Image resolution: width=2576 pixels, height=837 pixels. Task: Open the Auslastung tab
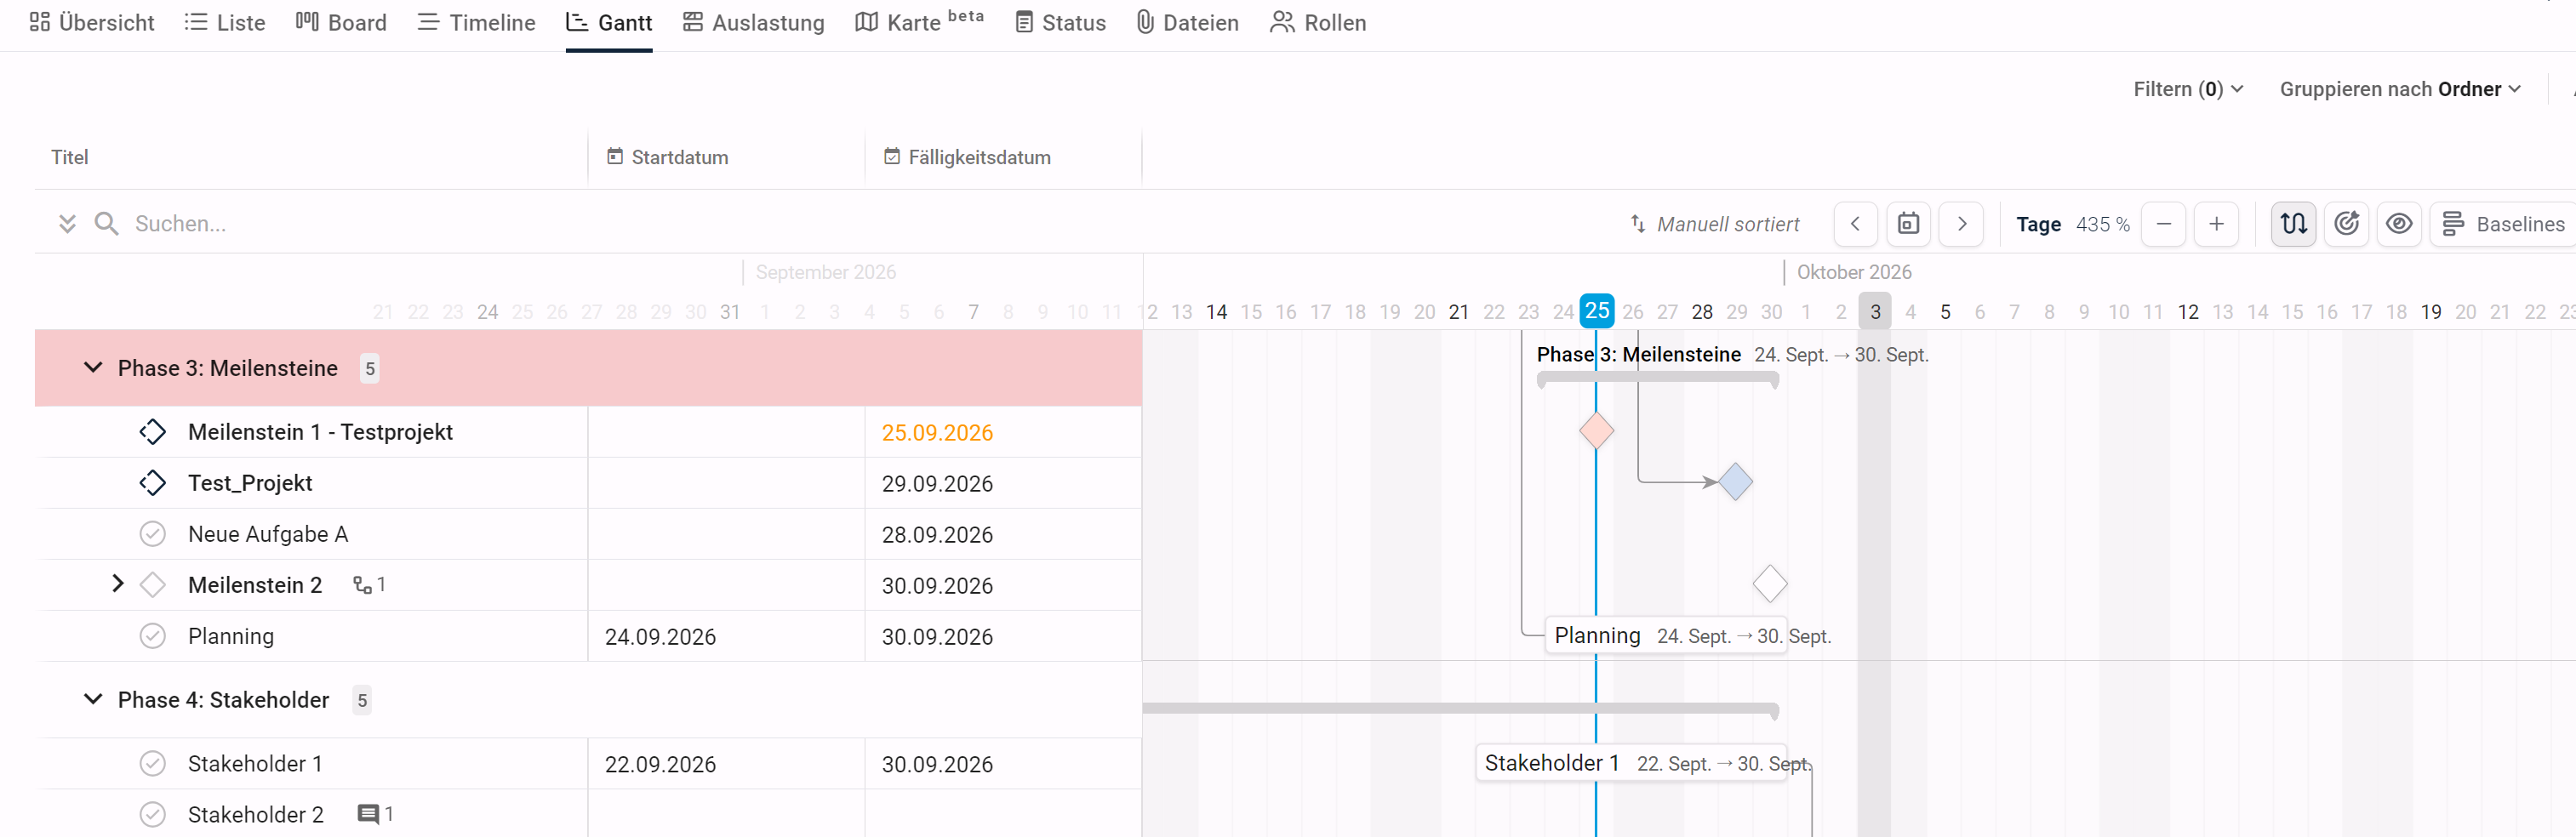(x=753, y=22)
